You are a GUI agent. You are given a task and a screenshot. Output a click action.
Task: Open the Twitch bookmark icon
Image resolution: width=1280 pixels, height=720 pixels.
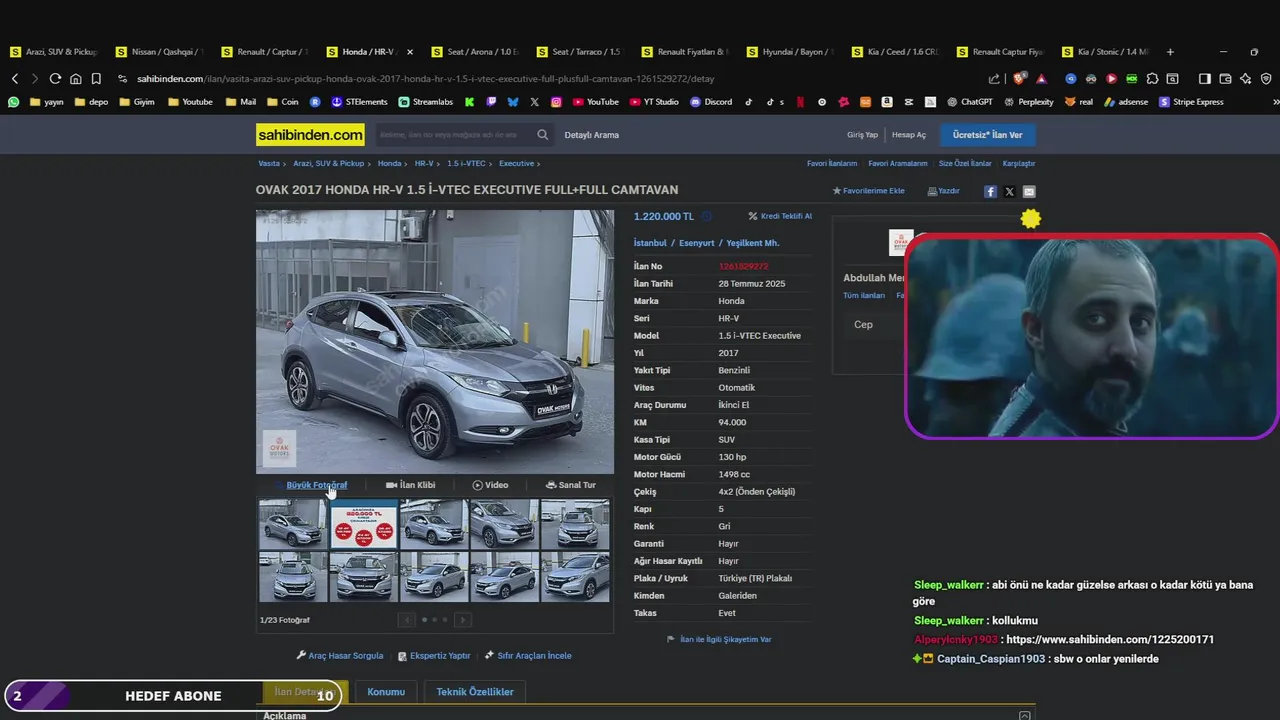[x=491, y=102]
